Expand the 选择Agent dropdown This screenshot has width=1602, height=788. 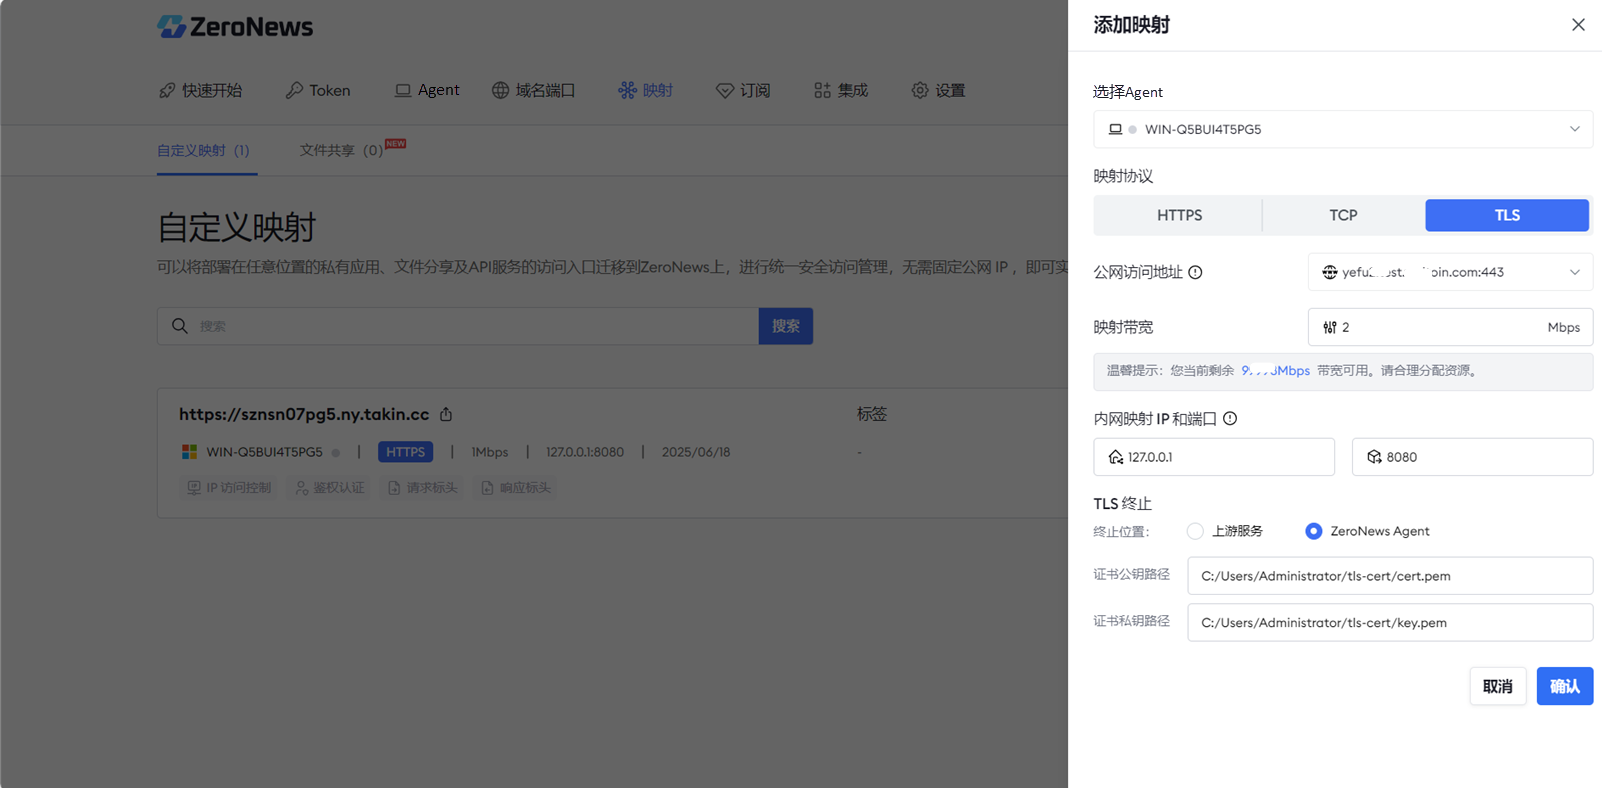(x=1343, y=129)
